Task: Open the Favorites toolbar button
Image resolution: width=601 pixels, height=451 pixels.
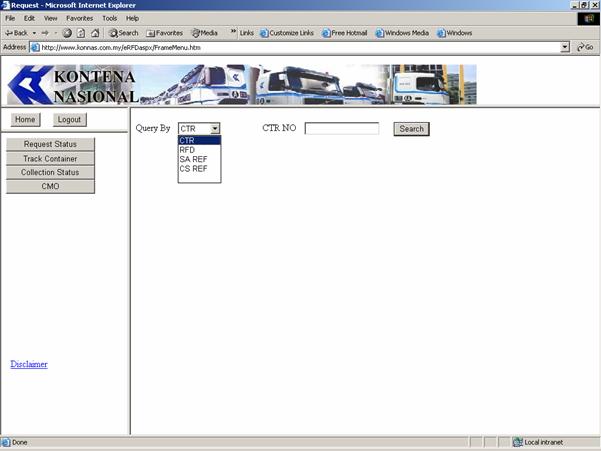Action: (x=164, y=33)
